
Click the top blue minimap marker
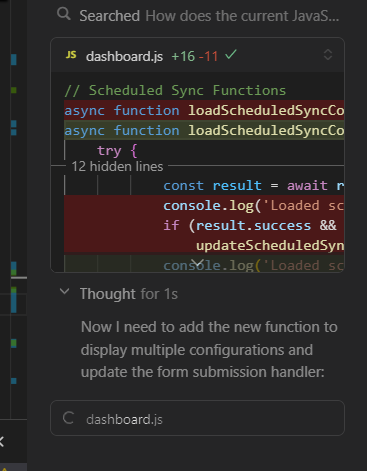14,59
